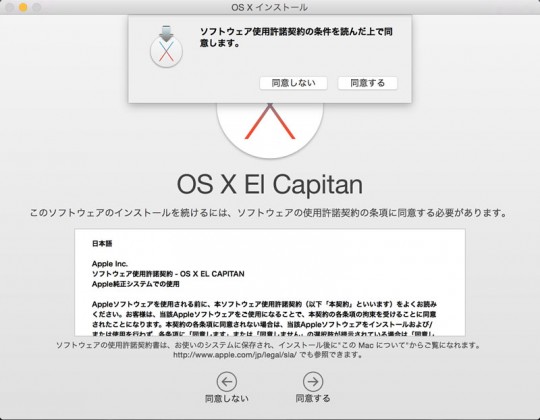Click the right-arrow circle icon for 同意する
The image size is (540, 420).
313,381
